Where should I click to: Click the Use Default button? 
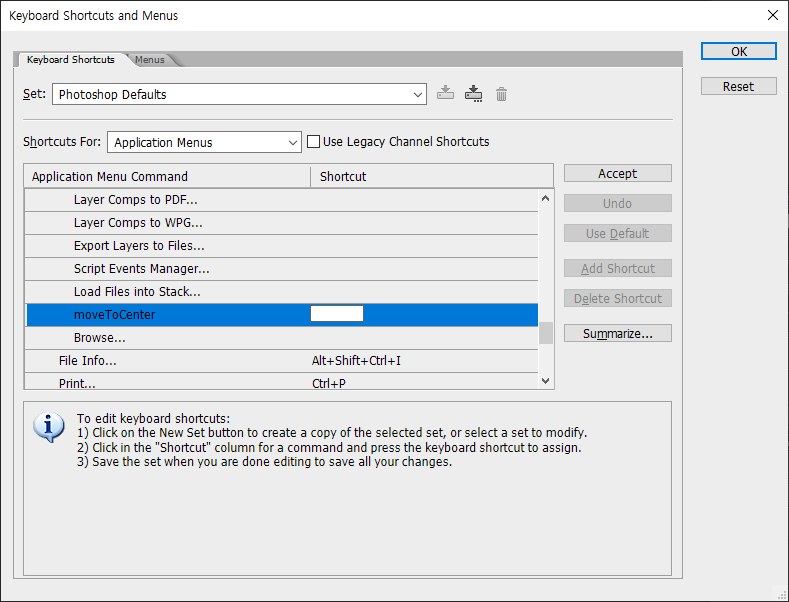coord(617,233)
